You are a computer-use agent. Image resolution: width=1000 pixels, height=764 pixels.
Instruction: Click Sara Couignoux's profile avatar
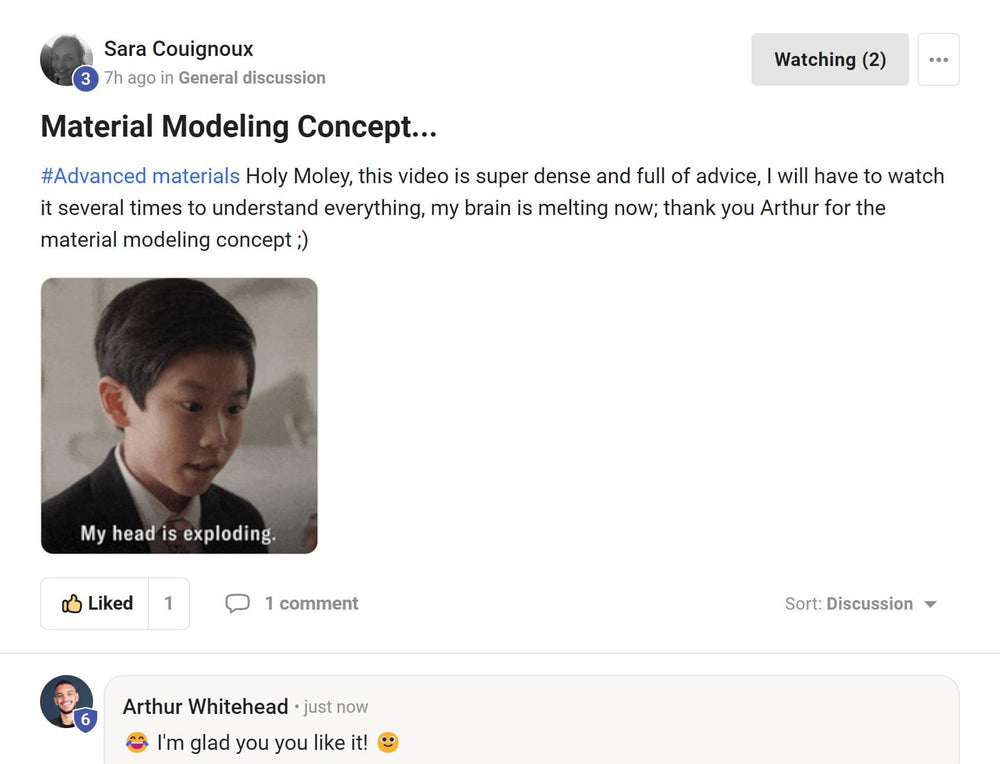tap(65, 58)
